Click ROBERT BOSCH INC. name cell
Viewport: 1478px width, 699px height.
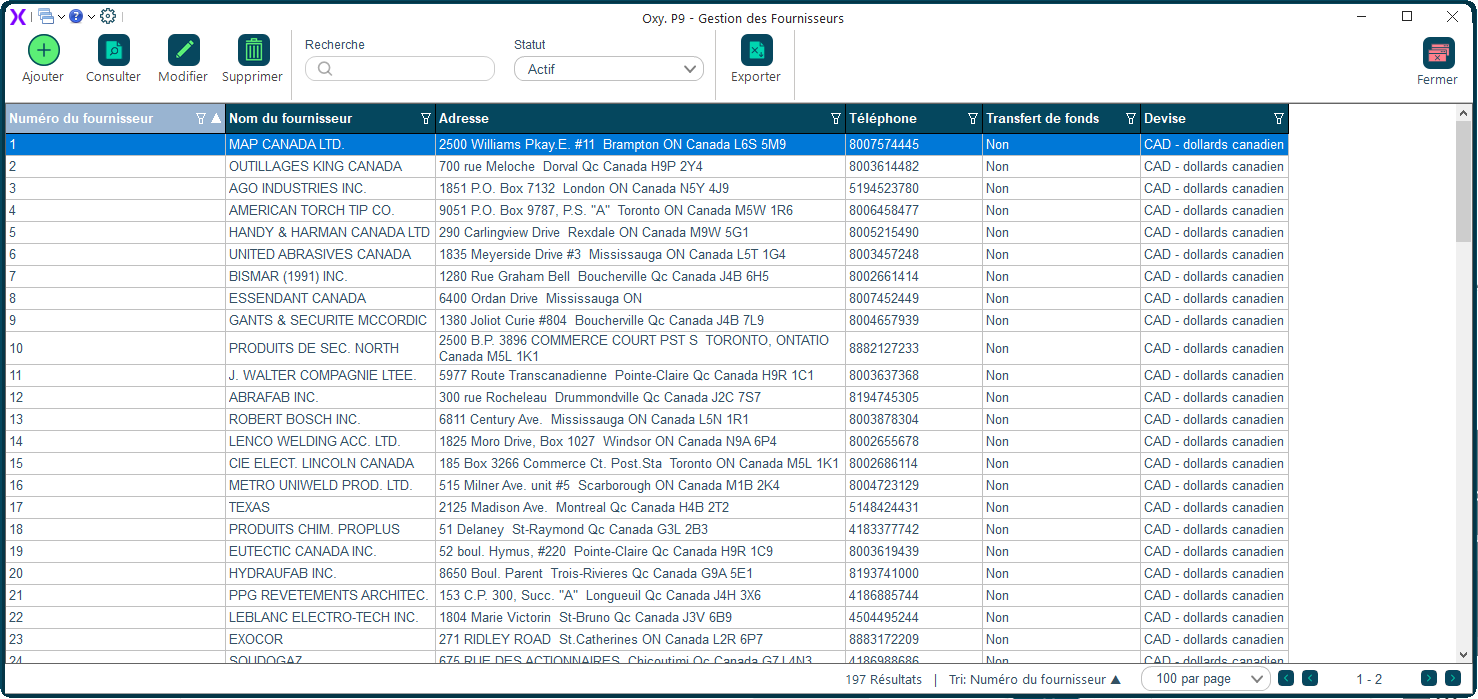coord(330,420)
